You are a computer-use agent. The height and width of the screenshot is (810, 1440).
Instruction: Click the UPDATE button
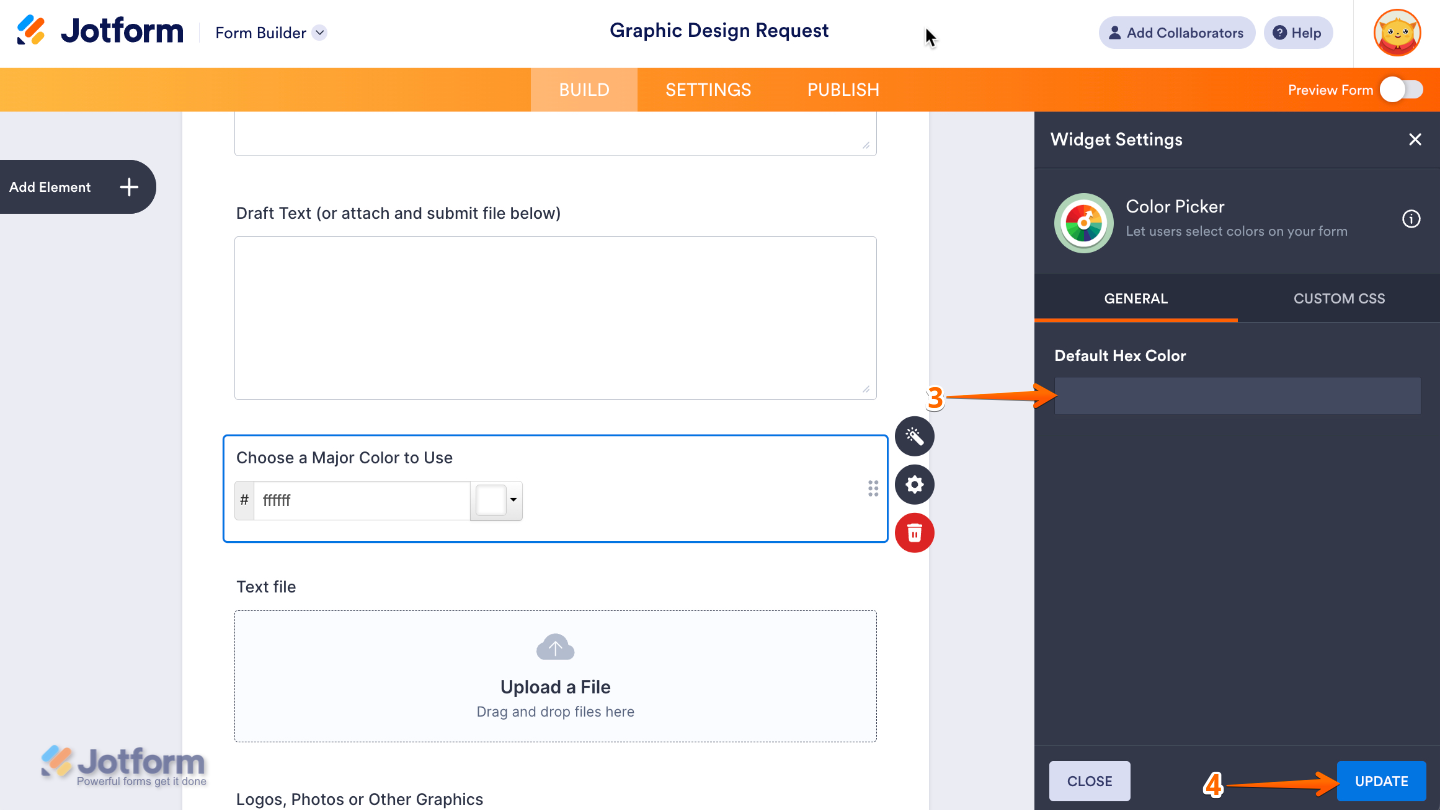pyautogui.click(x=1381, y=781)
